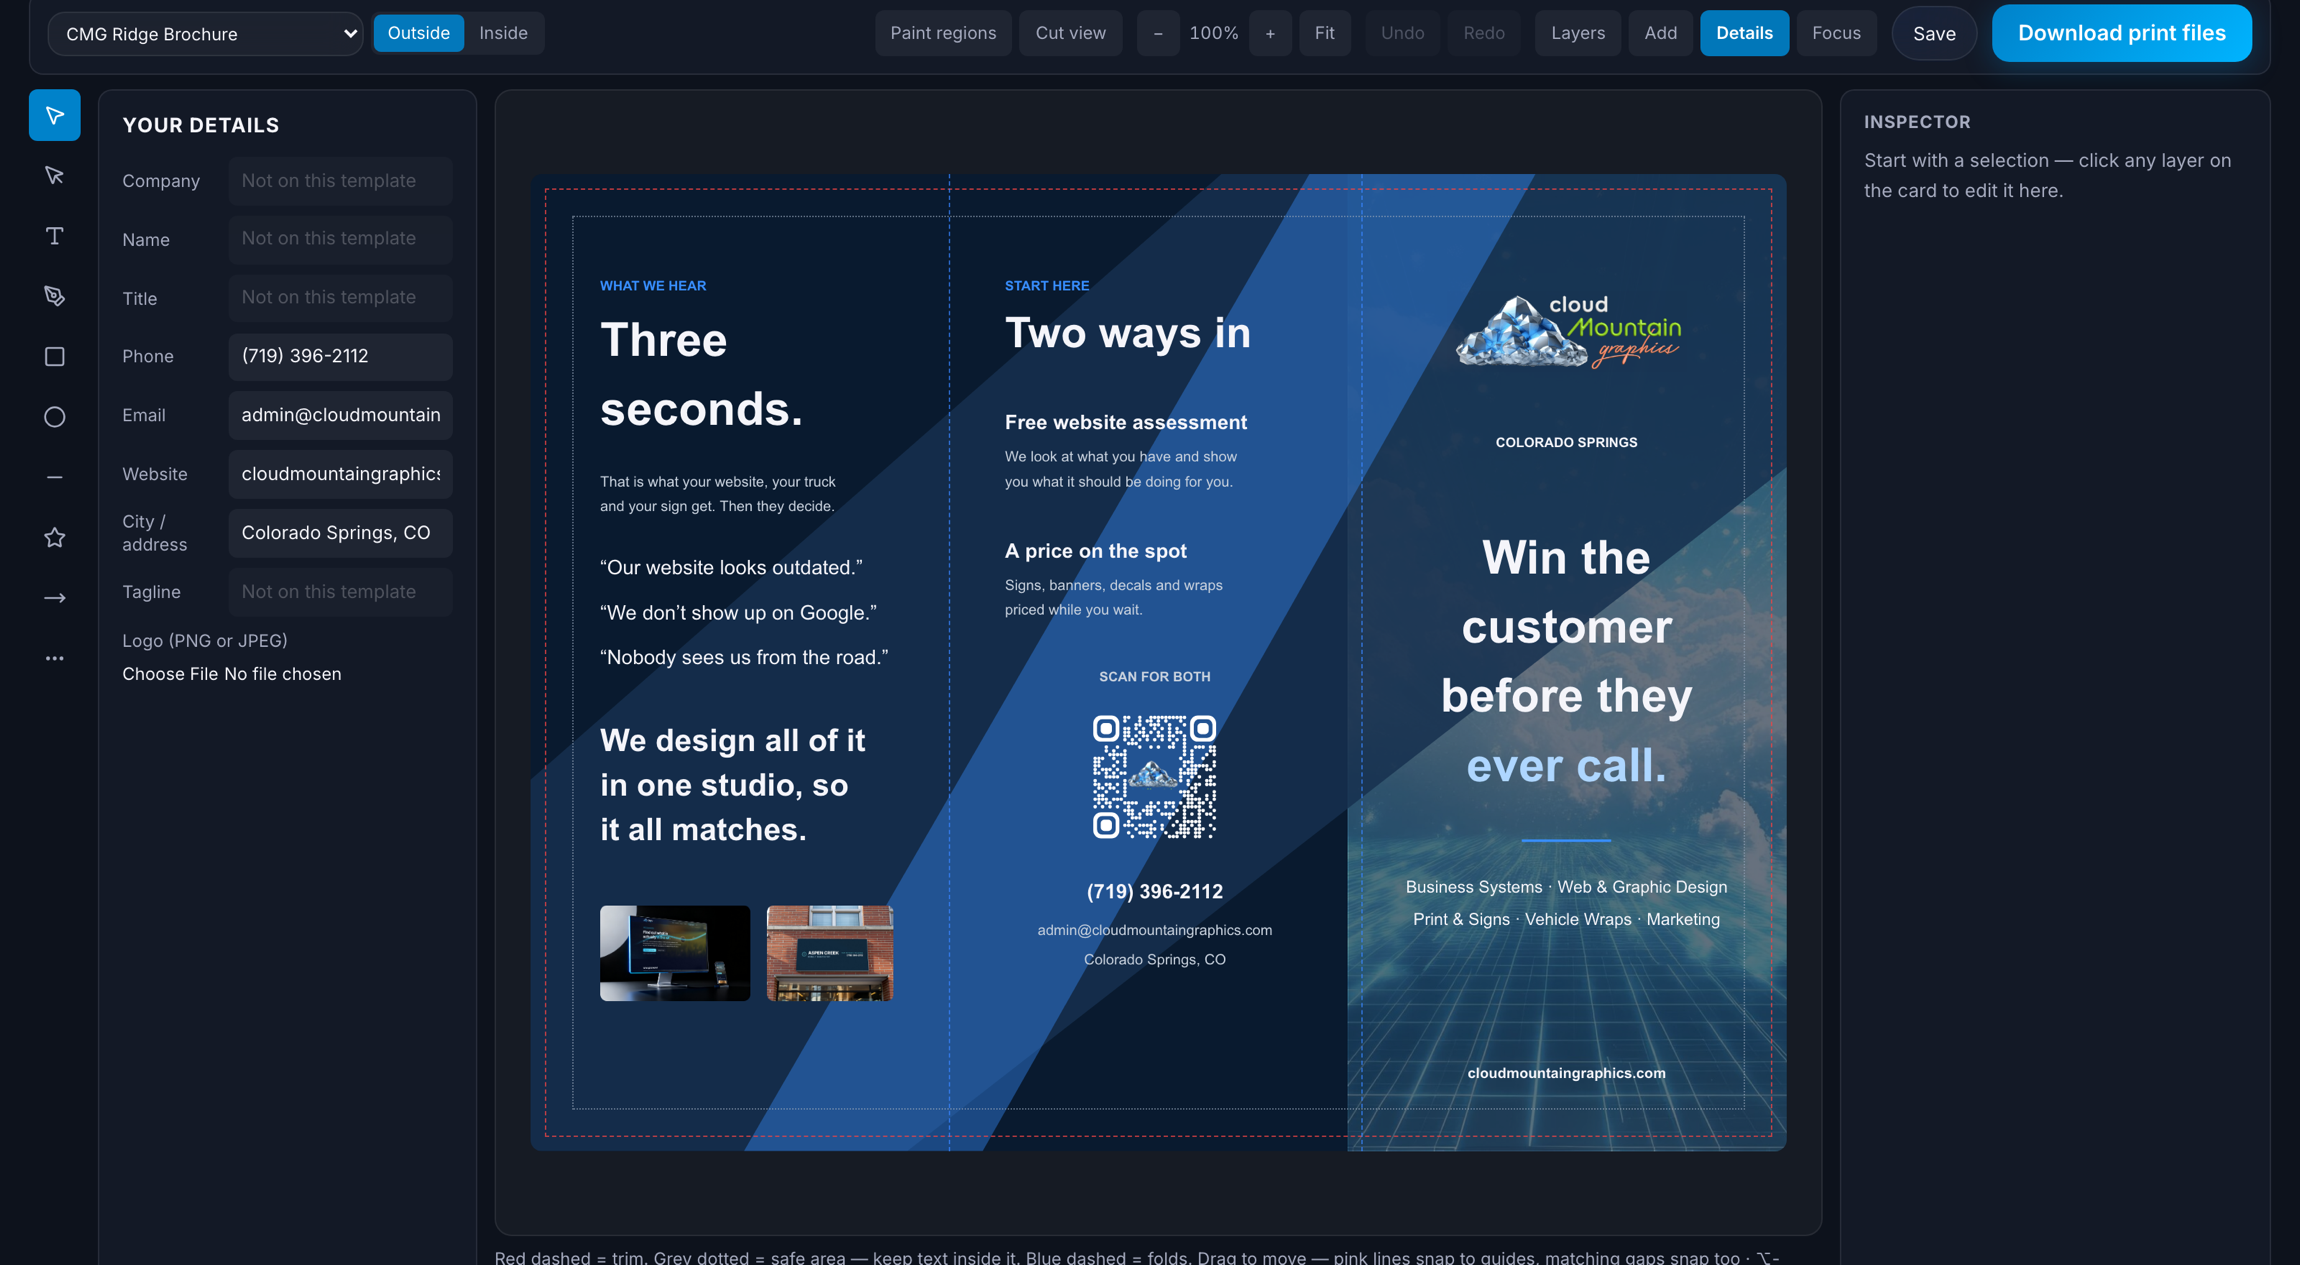Image resolution: width=2300 pixels, height=1265 pixels.
Task: Open the Add panel
Action: (x=1660, y=33)
